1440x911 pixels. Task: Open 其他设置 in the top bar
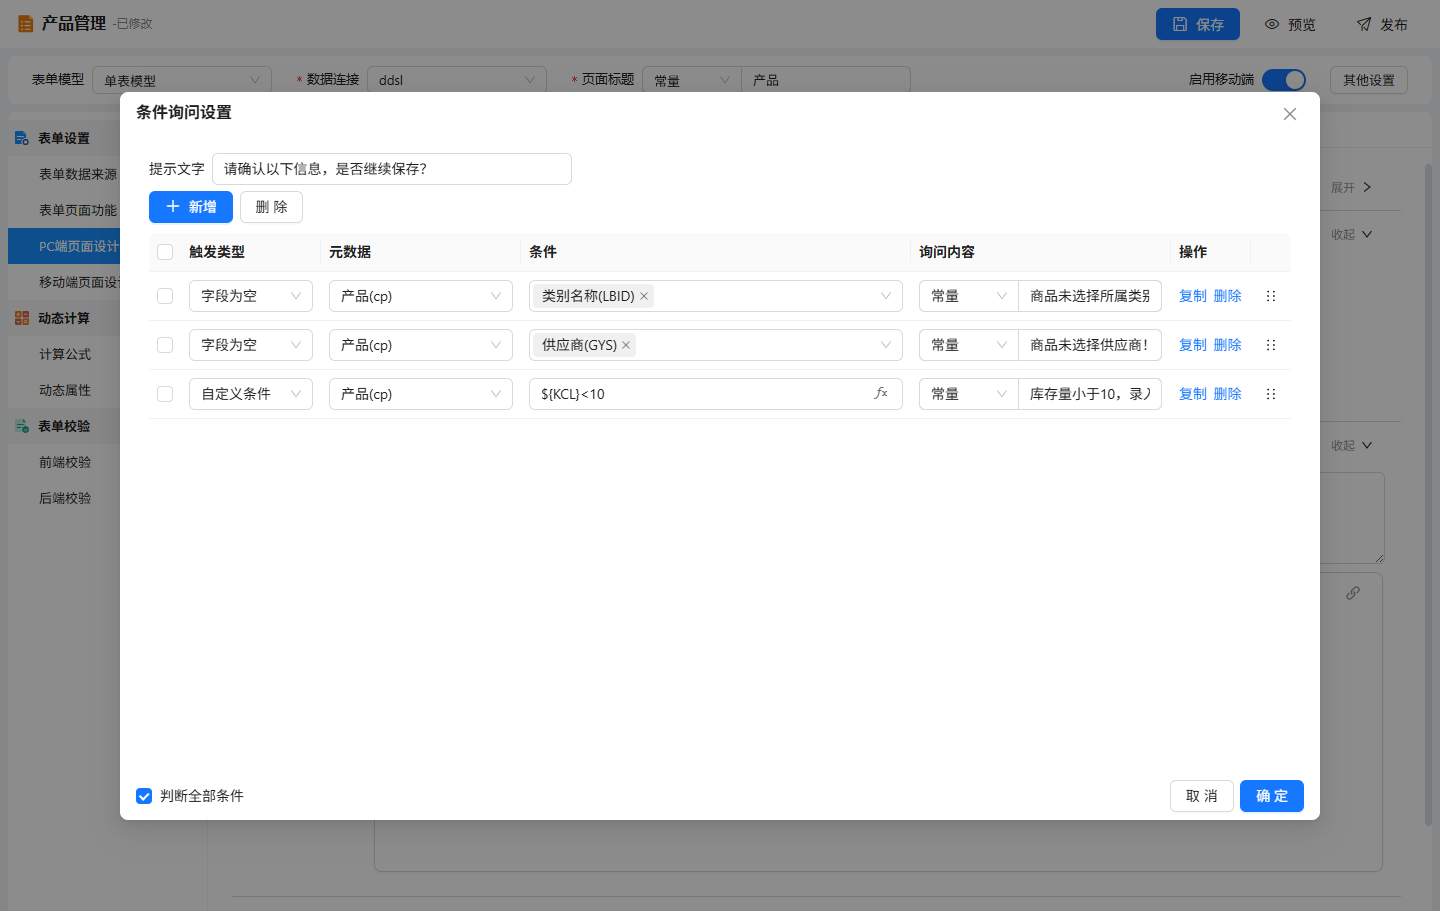click(1369, 80)
